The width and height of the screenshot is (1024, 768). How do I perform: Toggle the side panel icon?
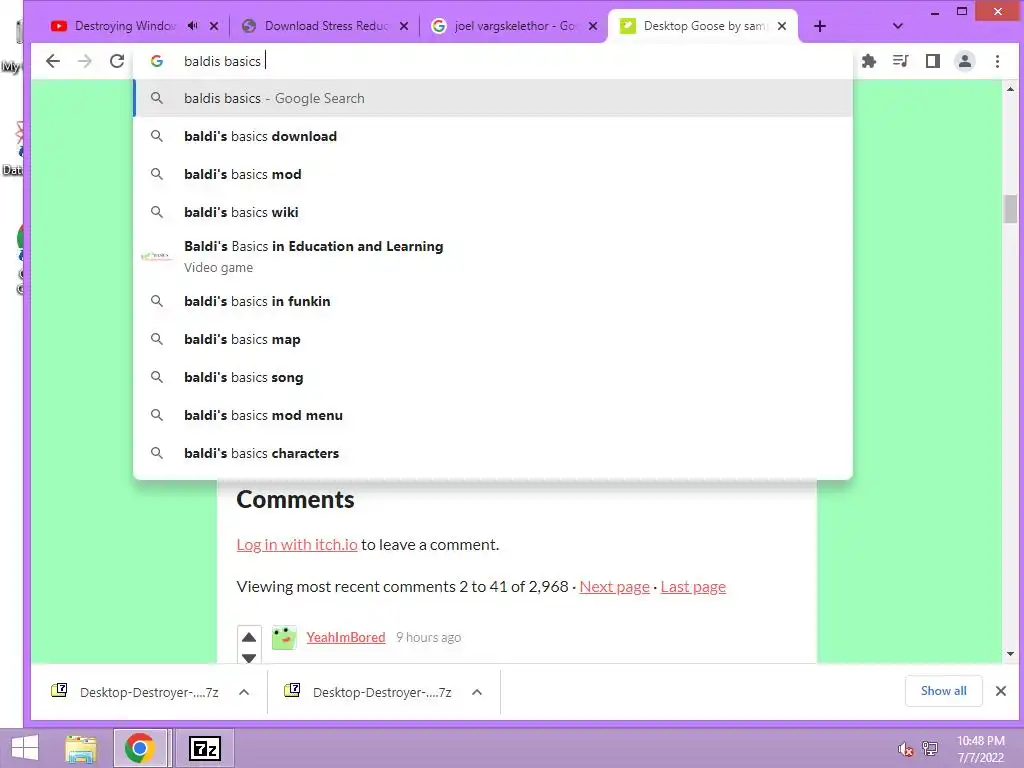tap(933, 61)
